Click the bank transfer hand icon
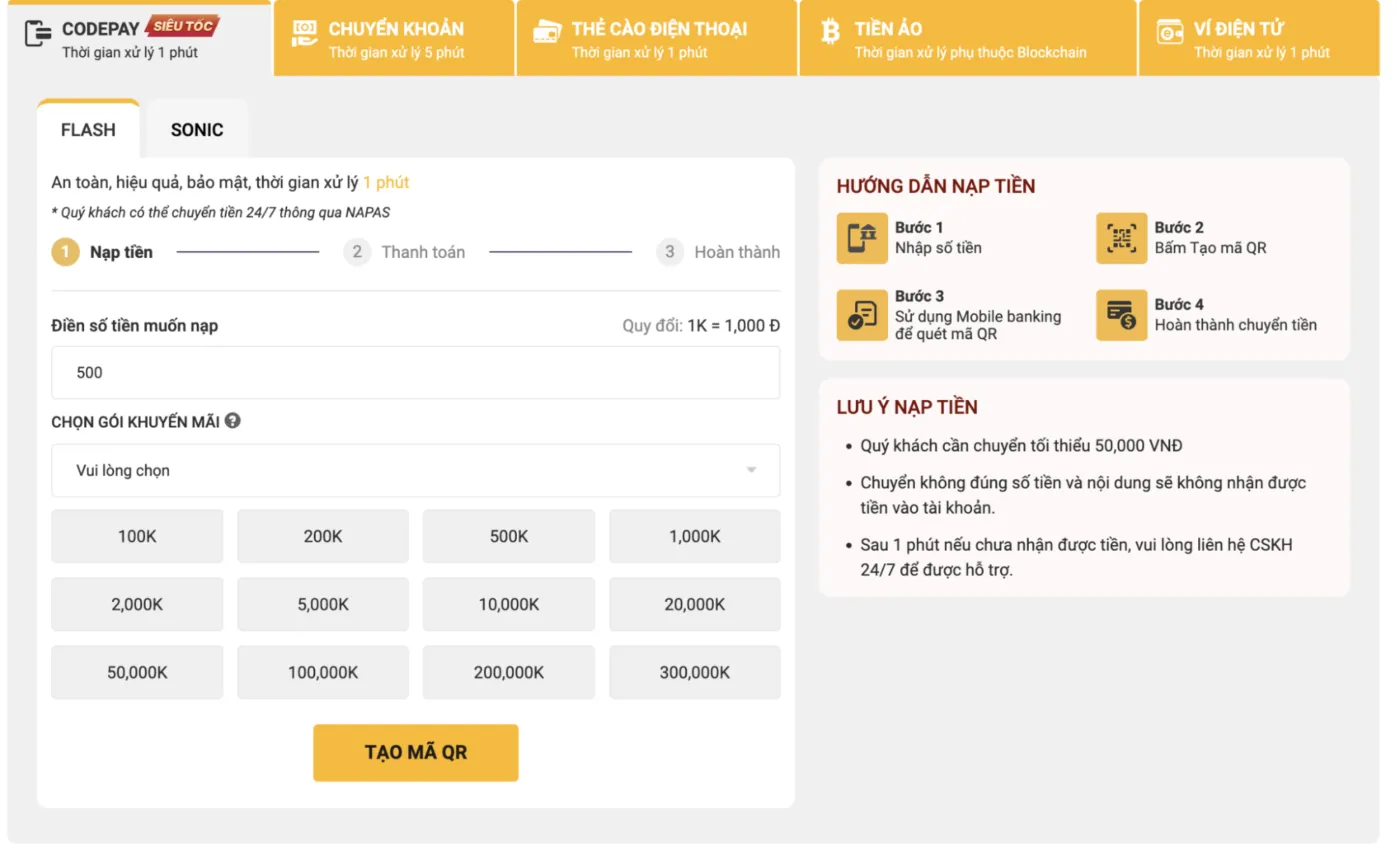Screen dimensions: 1400x857 [x=304, y=33]
